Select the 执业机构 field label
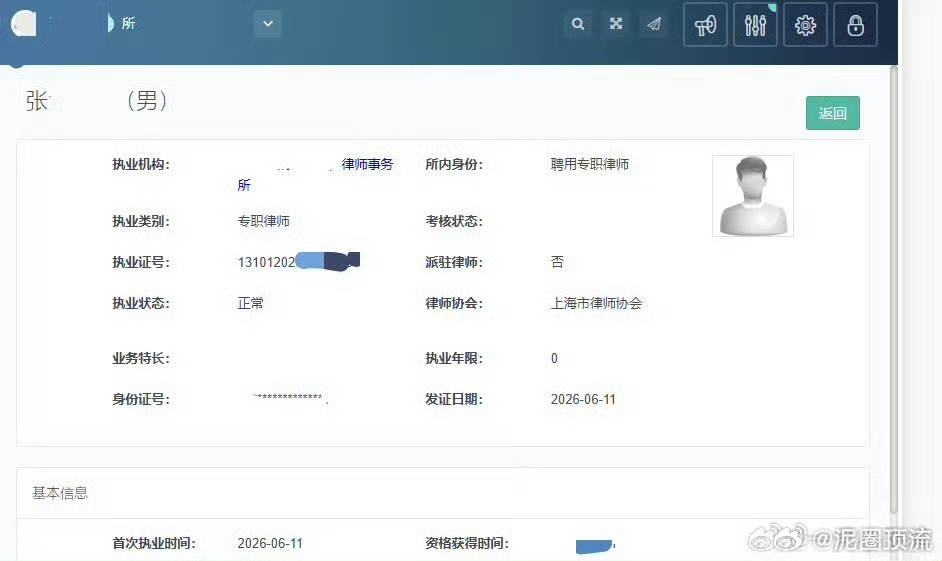942x561 pixels. (x=141, y=165)
